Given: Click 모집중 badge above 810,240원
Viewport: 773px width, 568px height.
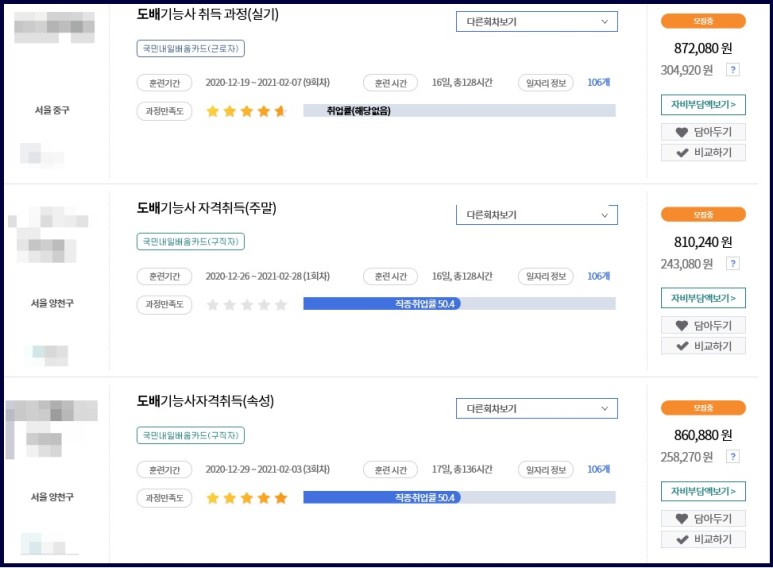Looking at the screenshot, I should click(x=703, y=214).
